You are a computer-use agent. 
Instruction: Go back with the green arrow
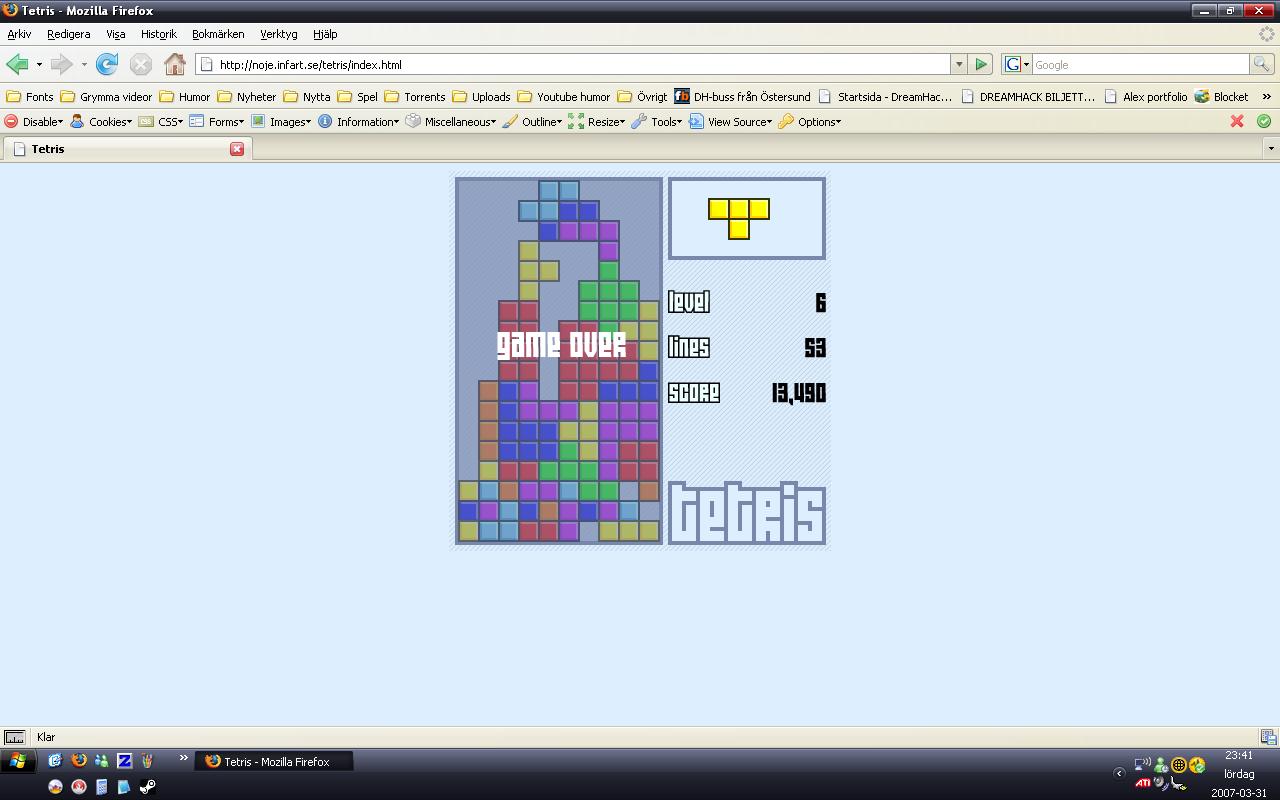click(x=17, y=64)
